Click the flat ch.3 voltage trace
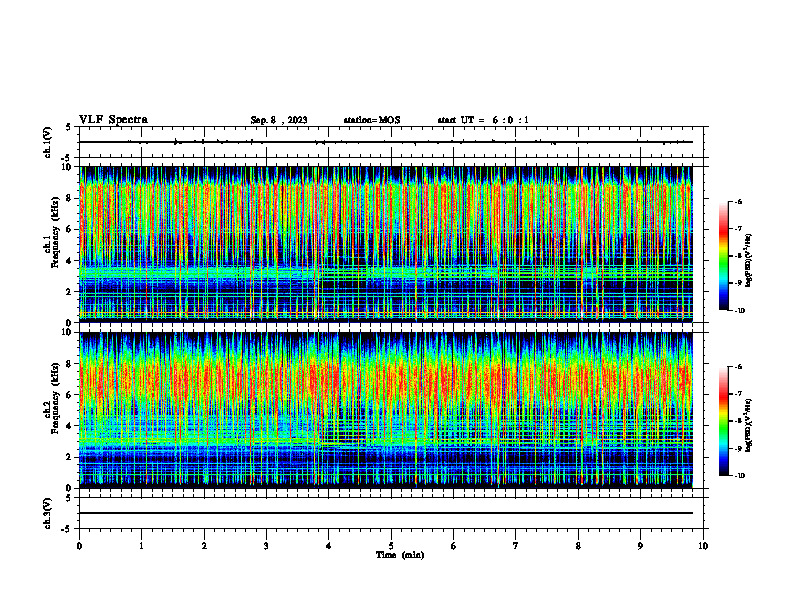Image resolution: width=792 pixels, height=612 pixels. [386, 513]
